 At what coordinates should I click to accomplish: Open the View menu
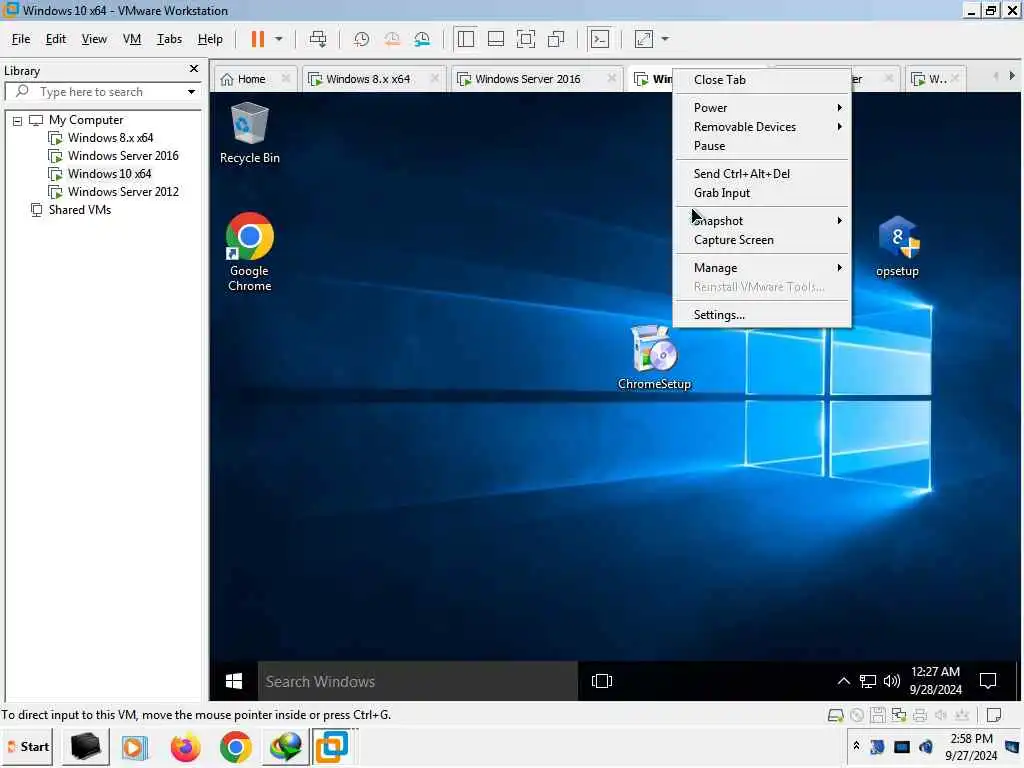94,39
